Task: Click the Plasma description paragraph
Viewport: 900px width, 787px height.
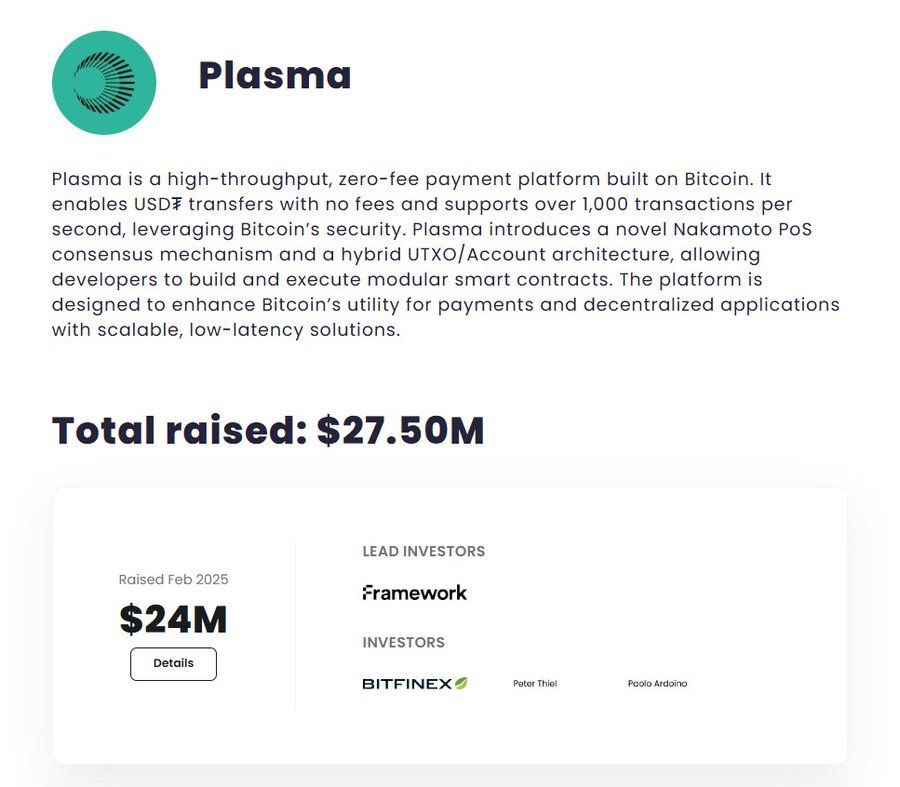Action: [445, 254]
